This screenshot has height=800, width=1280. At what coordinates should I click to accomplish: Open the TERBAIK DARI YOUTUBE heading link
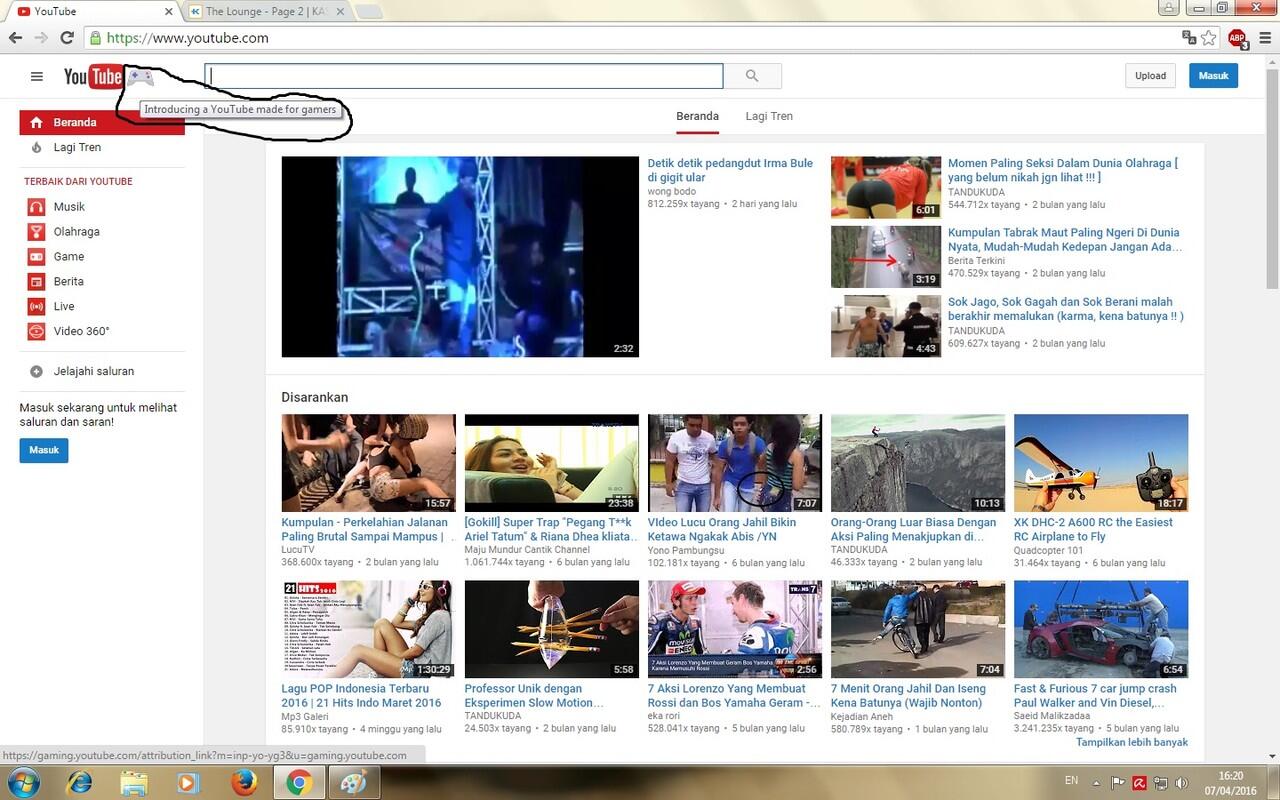coord(78,182)
